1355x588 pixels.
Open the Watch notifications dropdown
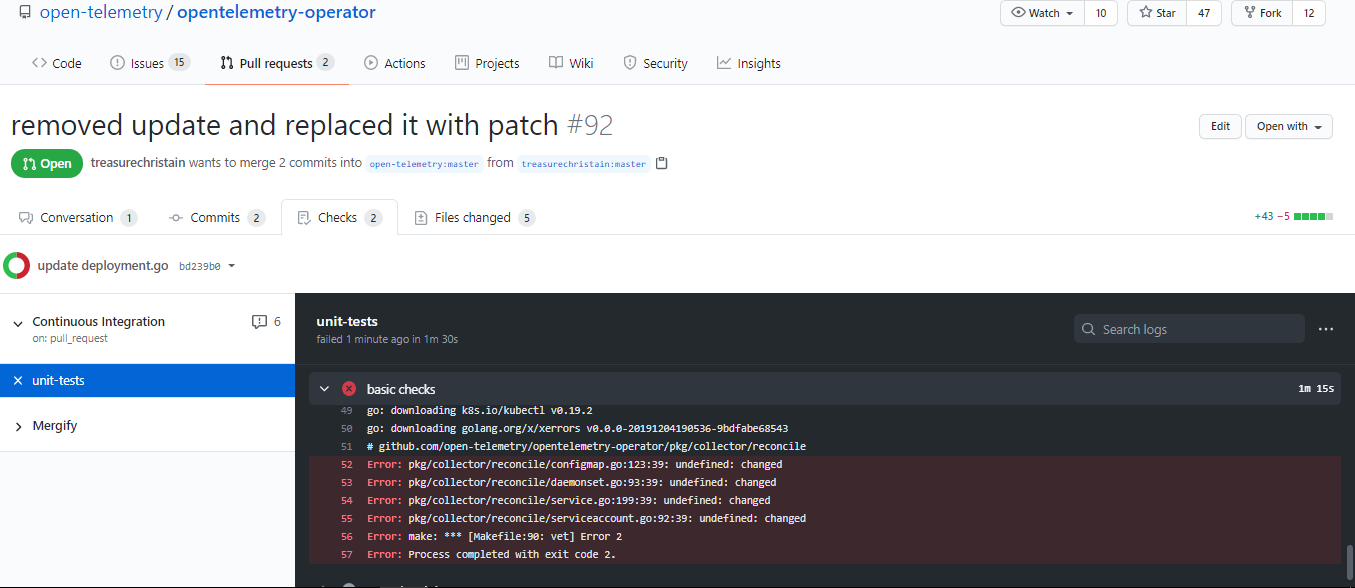pyautogui.click(x=1042, y=13)
